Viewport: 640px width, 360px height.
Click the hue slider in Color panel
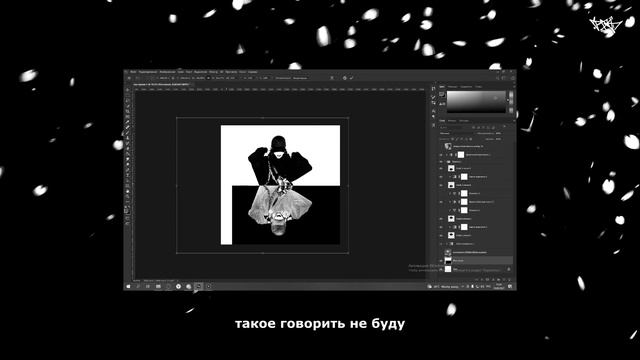tap(511, 102)
